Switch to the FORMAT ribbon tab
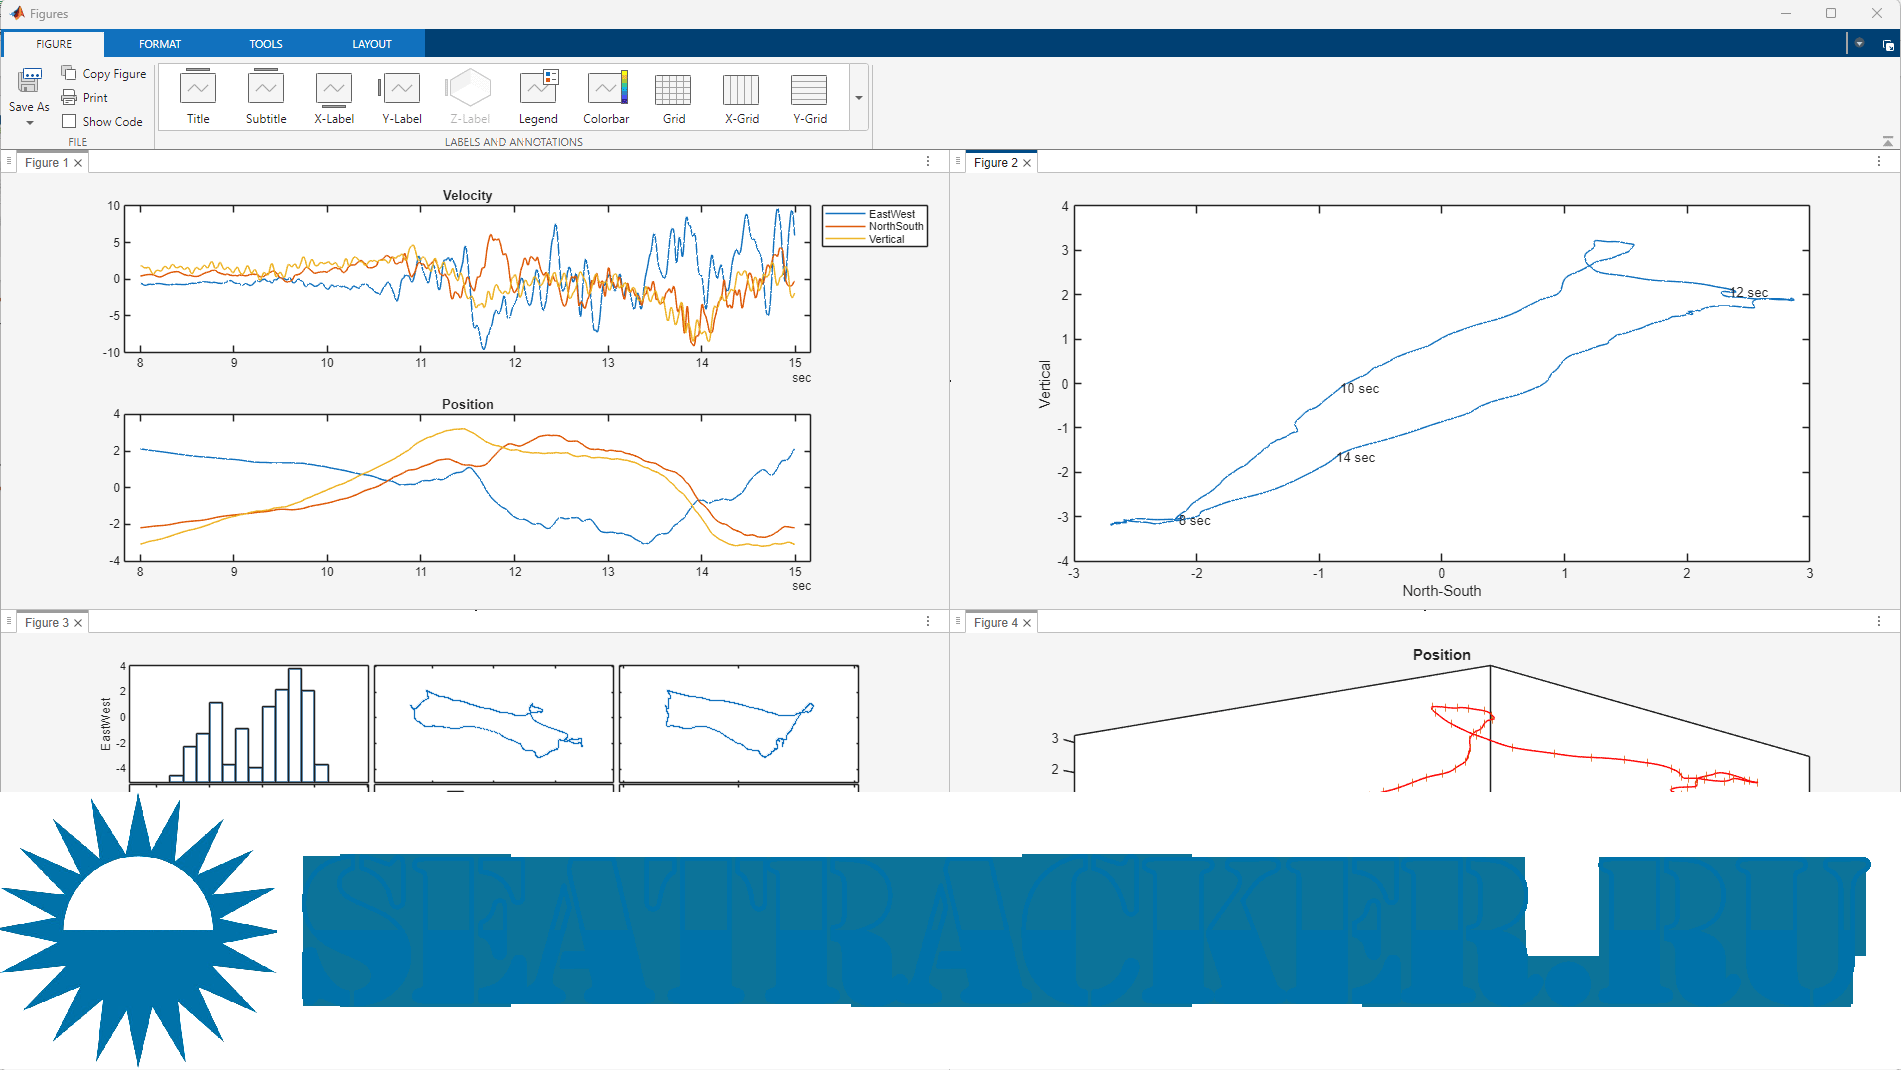The image size is (1901, 1070). (160, 44)
